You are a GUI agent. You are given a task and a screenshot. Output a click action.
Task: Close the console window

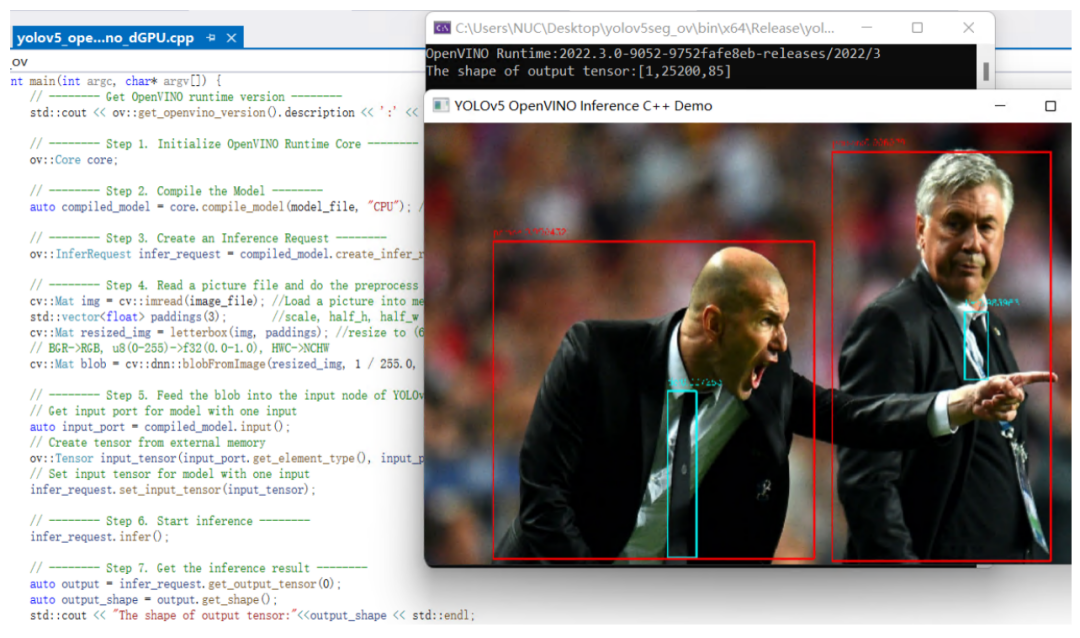tap(968, 28)
